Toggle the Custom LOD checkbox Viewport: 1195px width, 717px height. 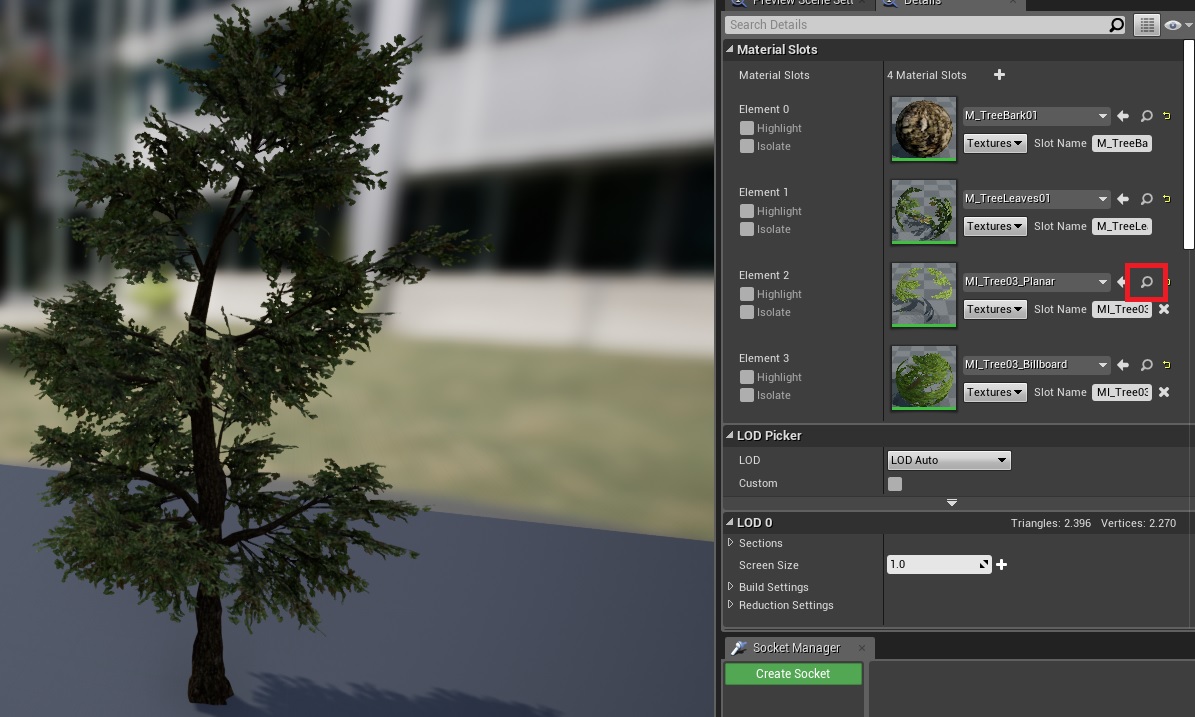pyautogui.click(x=895, y=484)
